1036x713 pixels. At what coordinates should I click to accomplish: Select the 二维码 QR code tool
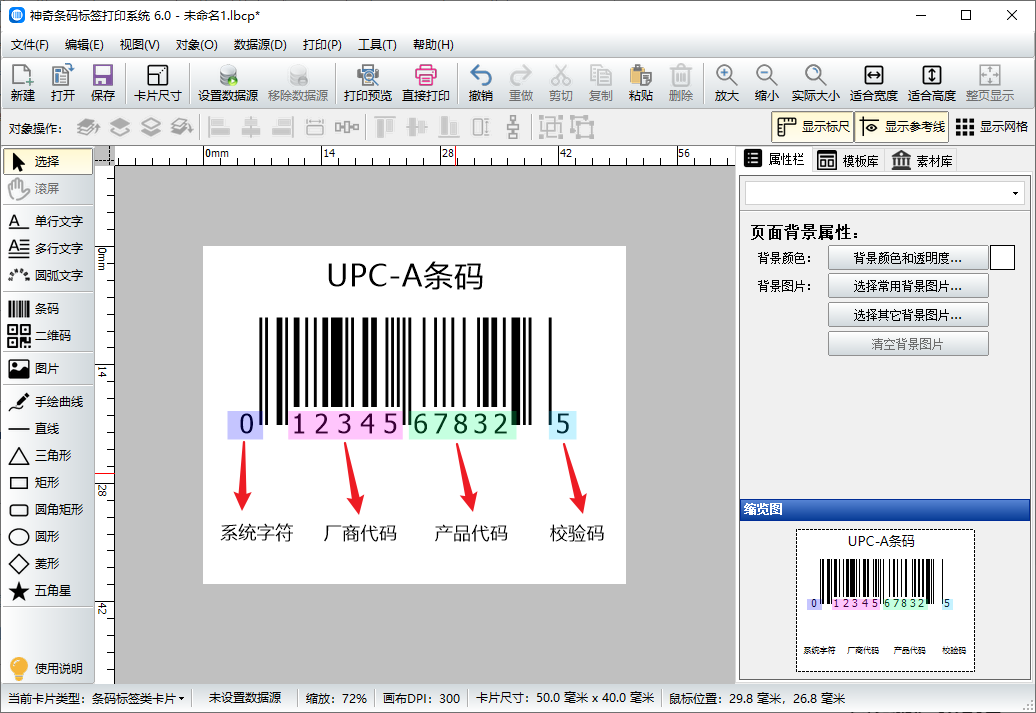[48, 336]
